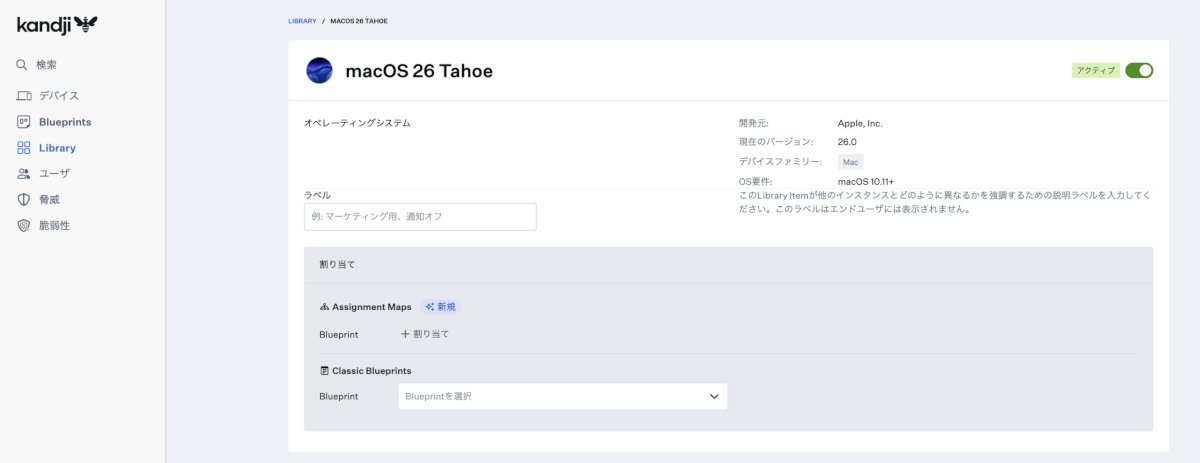The width and height of the screenshot is (1200, 463).
Task: Click the 現在のバージョン label
Action: pos(776,142)
